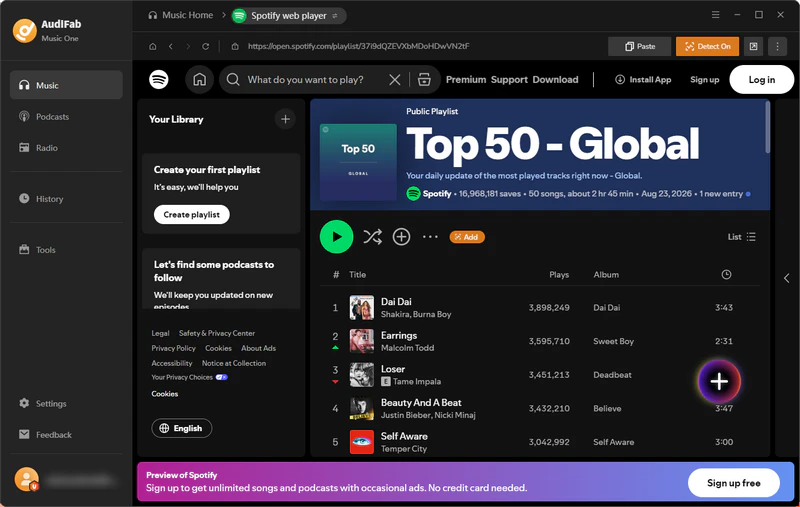Open the Legal link
Viewport: 800px width, 507px height.
pos(160,333)
